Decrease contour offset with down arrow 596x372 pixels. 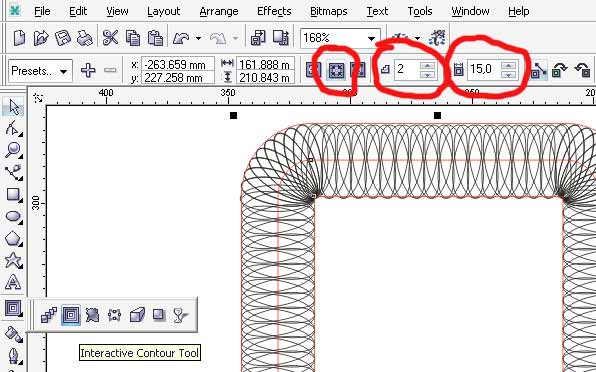(x=509, y=75)
